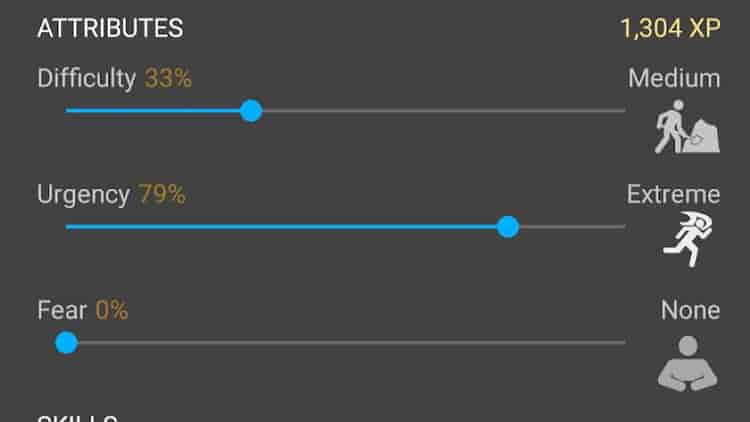The height and width of the screenshot is (422, 750).
Task: Click the ATTRIBUTES section header
Action: point(110,28)
